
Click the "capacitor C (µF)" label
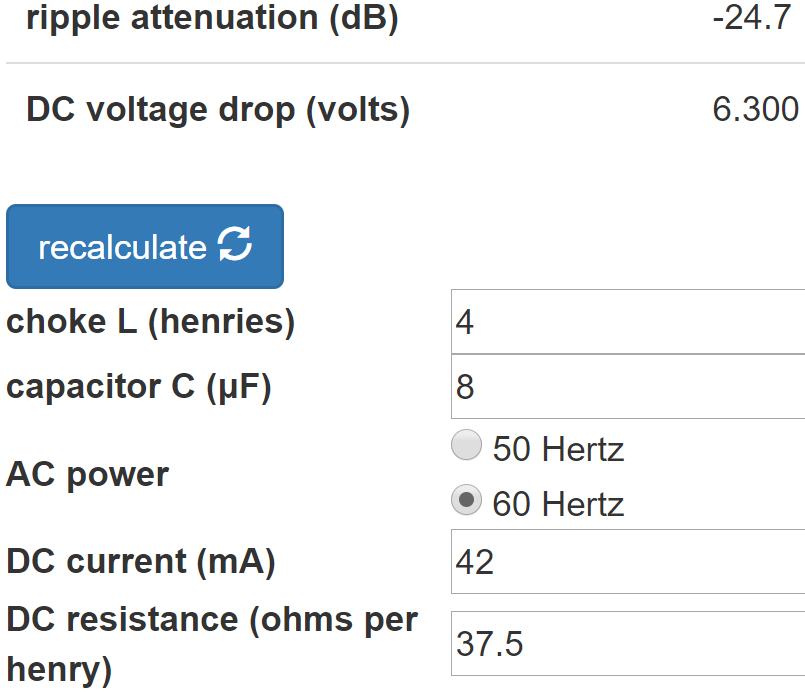coord(139,387)
